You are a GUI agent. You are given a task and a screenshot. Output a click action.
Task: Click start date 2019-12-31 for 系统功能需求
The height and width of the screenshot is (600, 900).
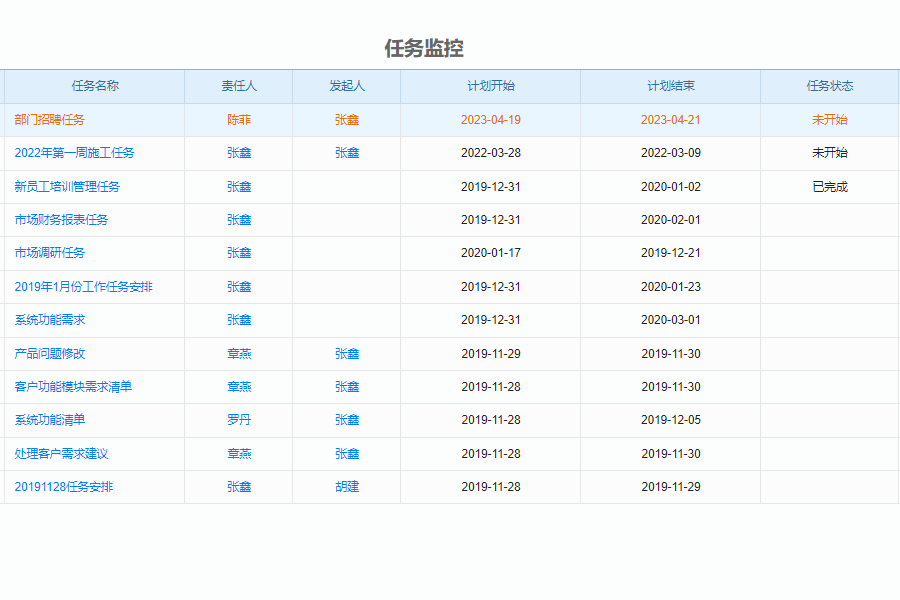tap(491, 320)
